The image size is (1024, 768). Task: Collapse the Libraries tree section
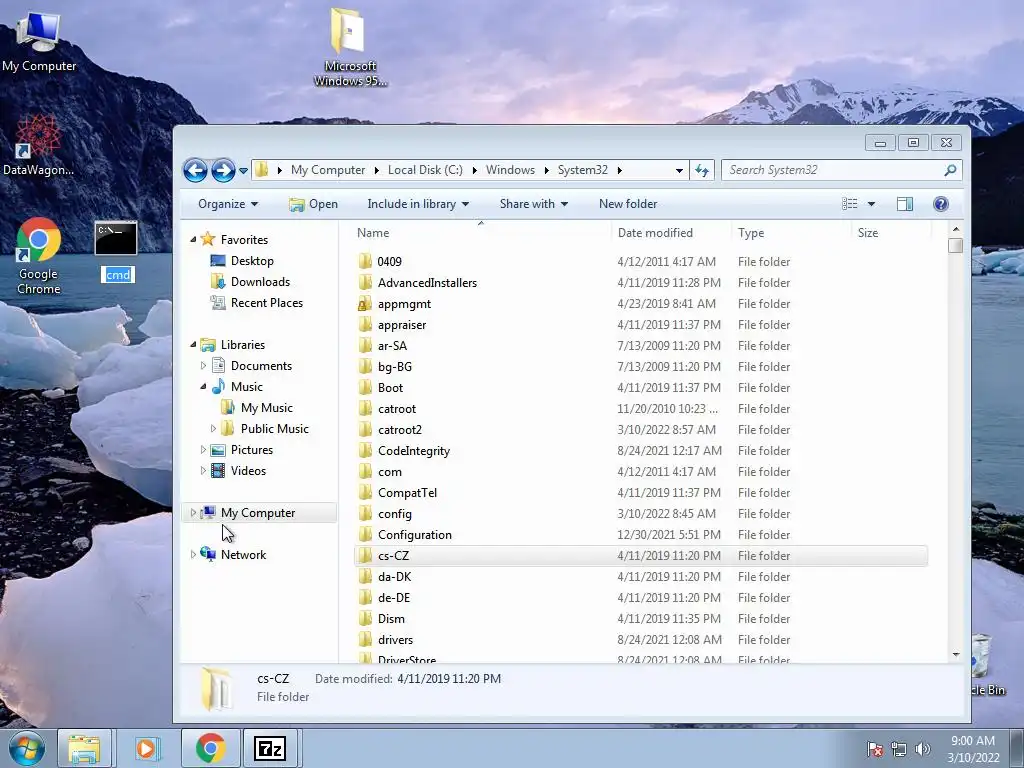pos(193,344)
